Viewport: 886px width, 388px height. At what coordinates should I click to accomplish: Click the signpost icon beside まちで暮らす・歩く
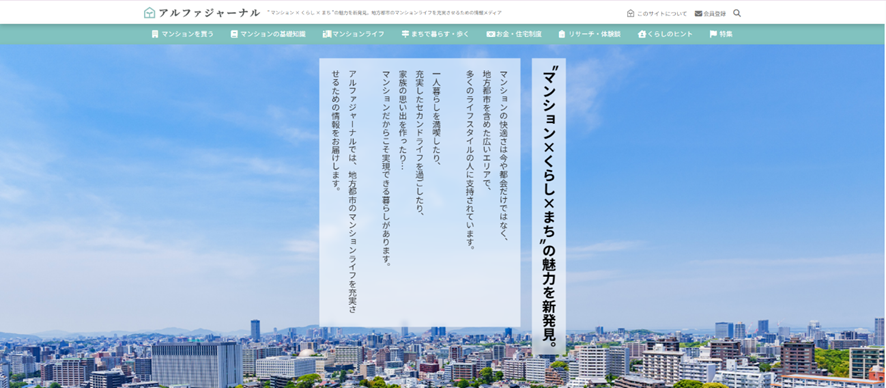pos(405,34)
